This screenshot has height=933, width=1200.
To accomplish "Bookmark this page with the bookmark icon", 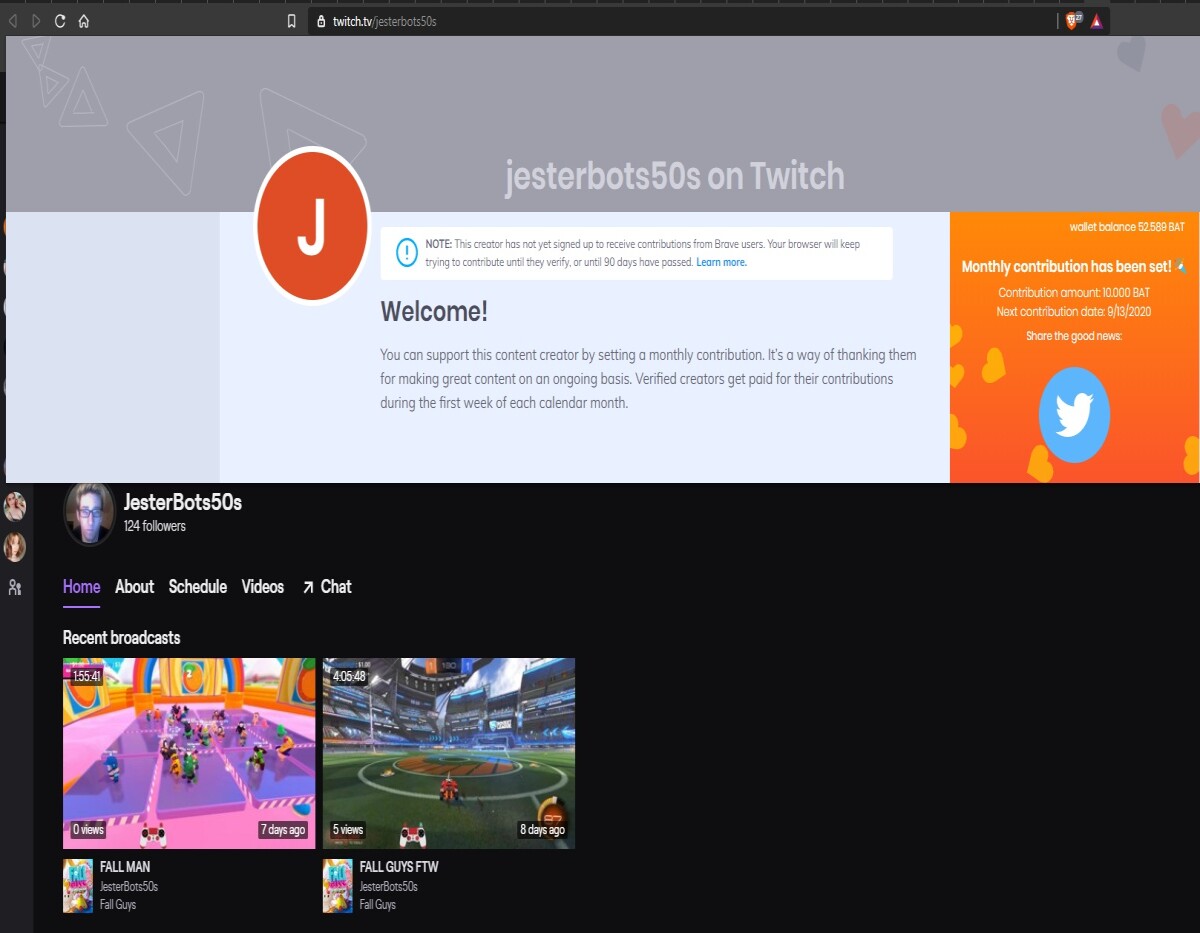I will (291, 21).
